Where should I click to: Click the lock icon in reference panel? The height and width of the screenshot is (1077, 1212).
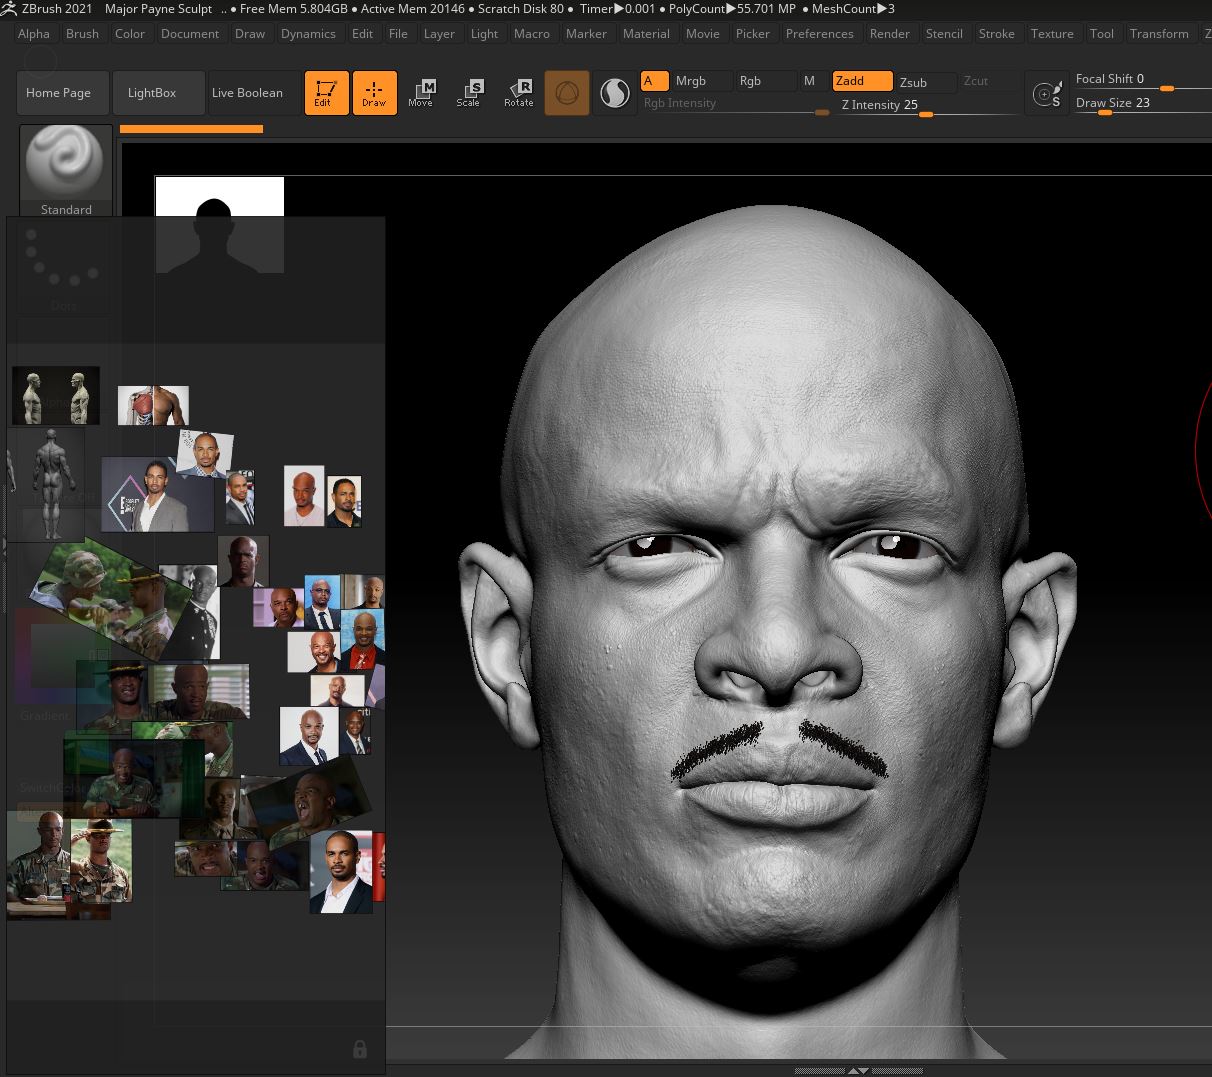pos(360,1048)
